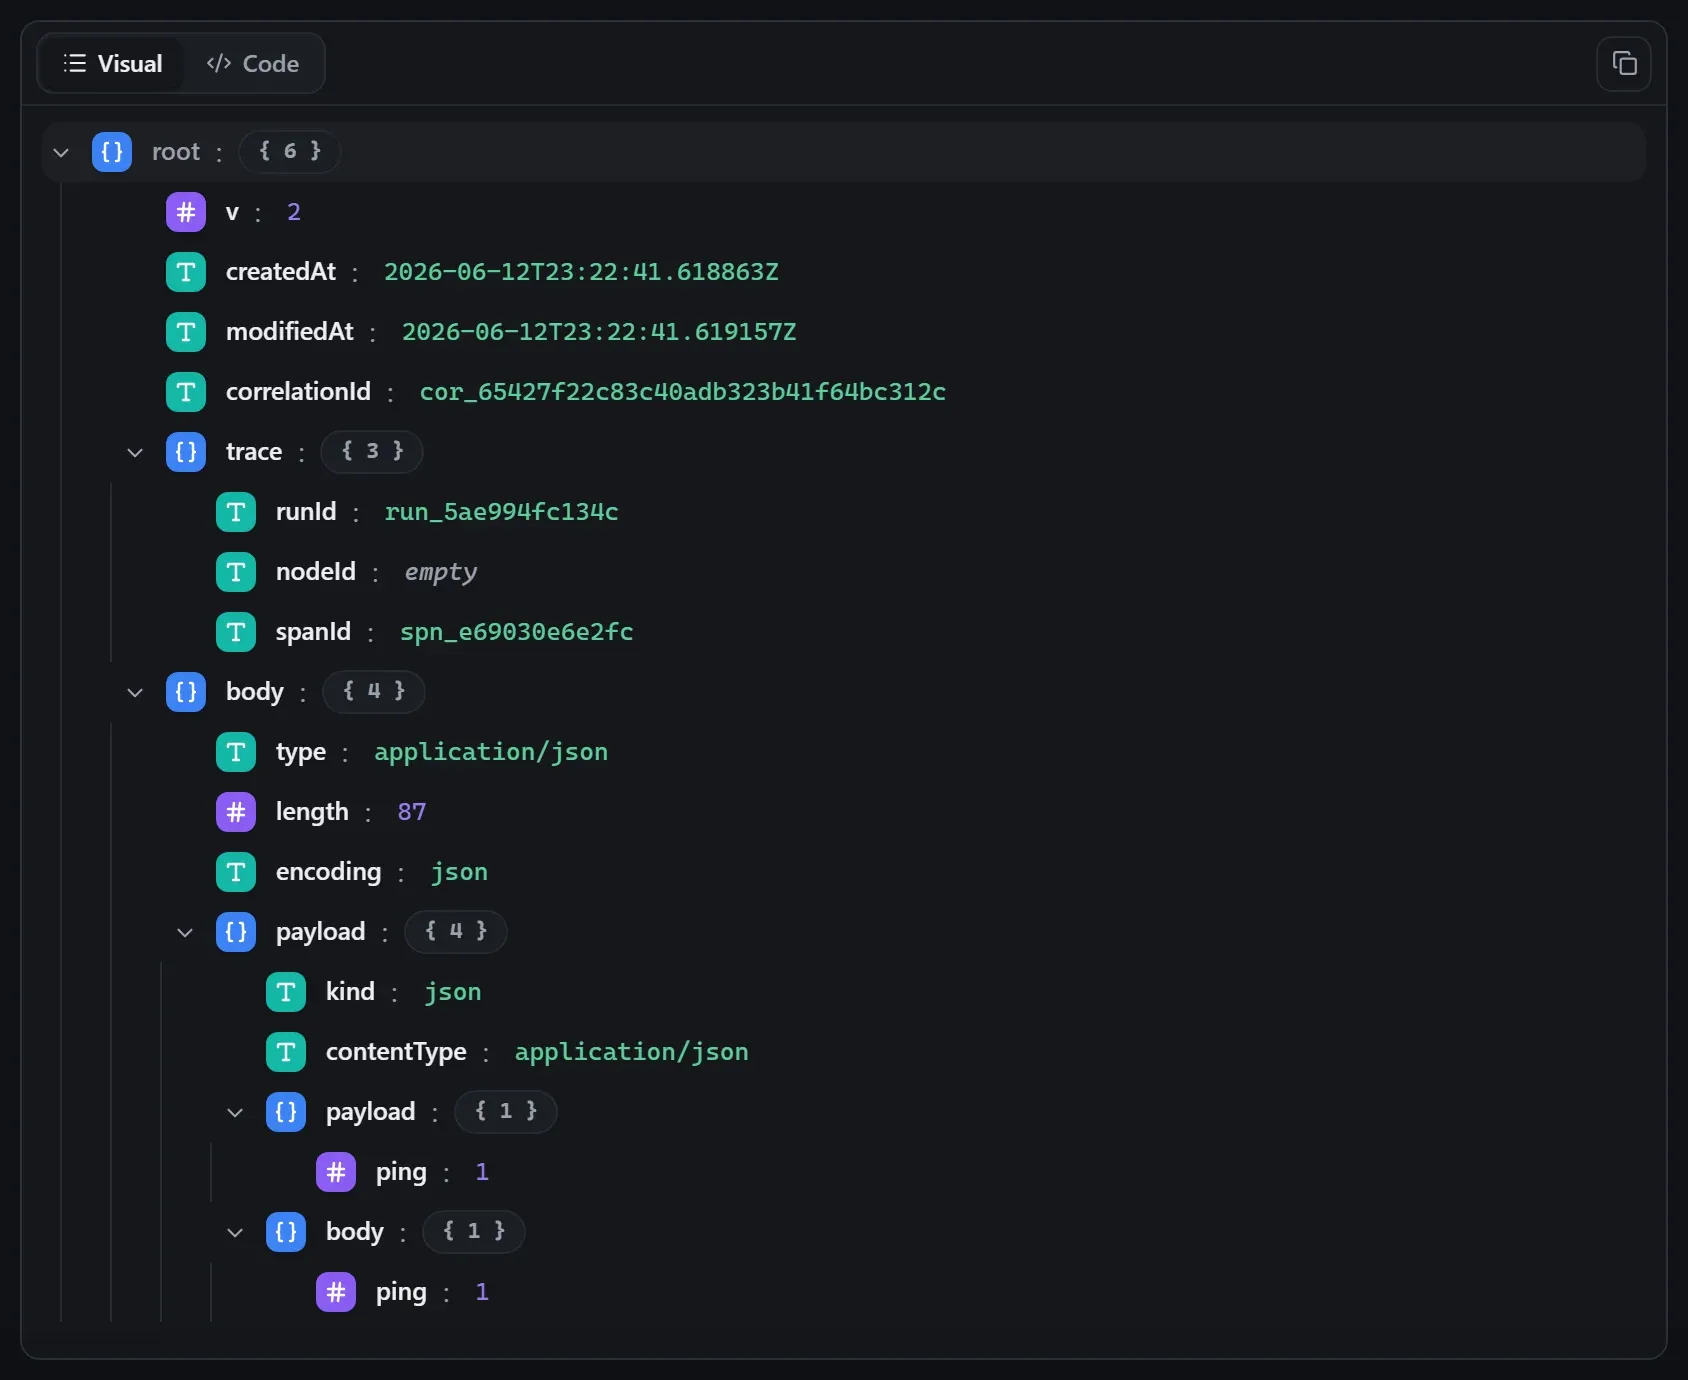
Task: Collapse the payload { 4 } chevron
Action: pyautogui.click(x=185, y=932)
